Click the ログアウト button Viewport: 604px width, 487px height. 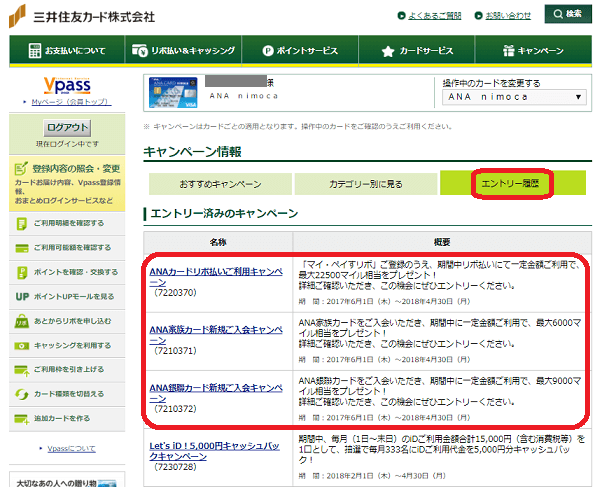(x=67, y=128)
